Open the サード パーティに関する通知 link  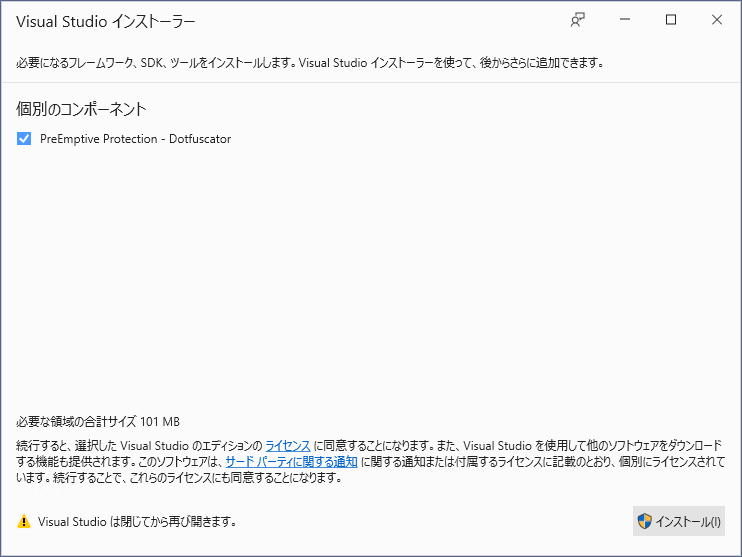(292, 461)
